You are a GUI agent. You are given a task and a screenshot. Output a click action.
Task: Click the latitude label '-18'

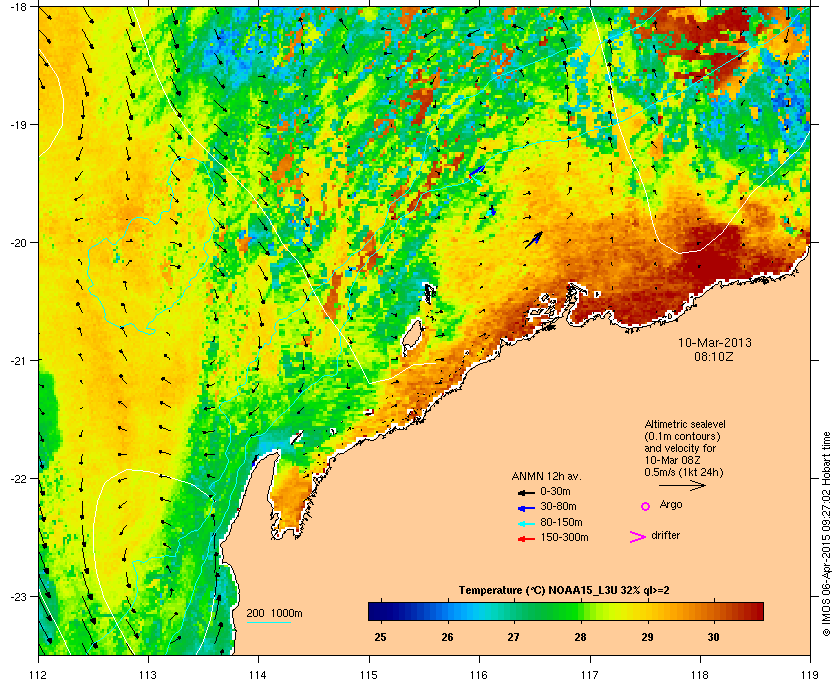pos(18,6)
